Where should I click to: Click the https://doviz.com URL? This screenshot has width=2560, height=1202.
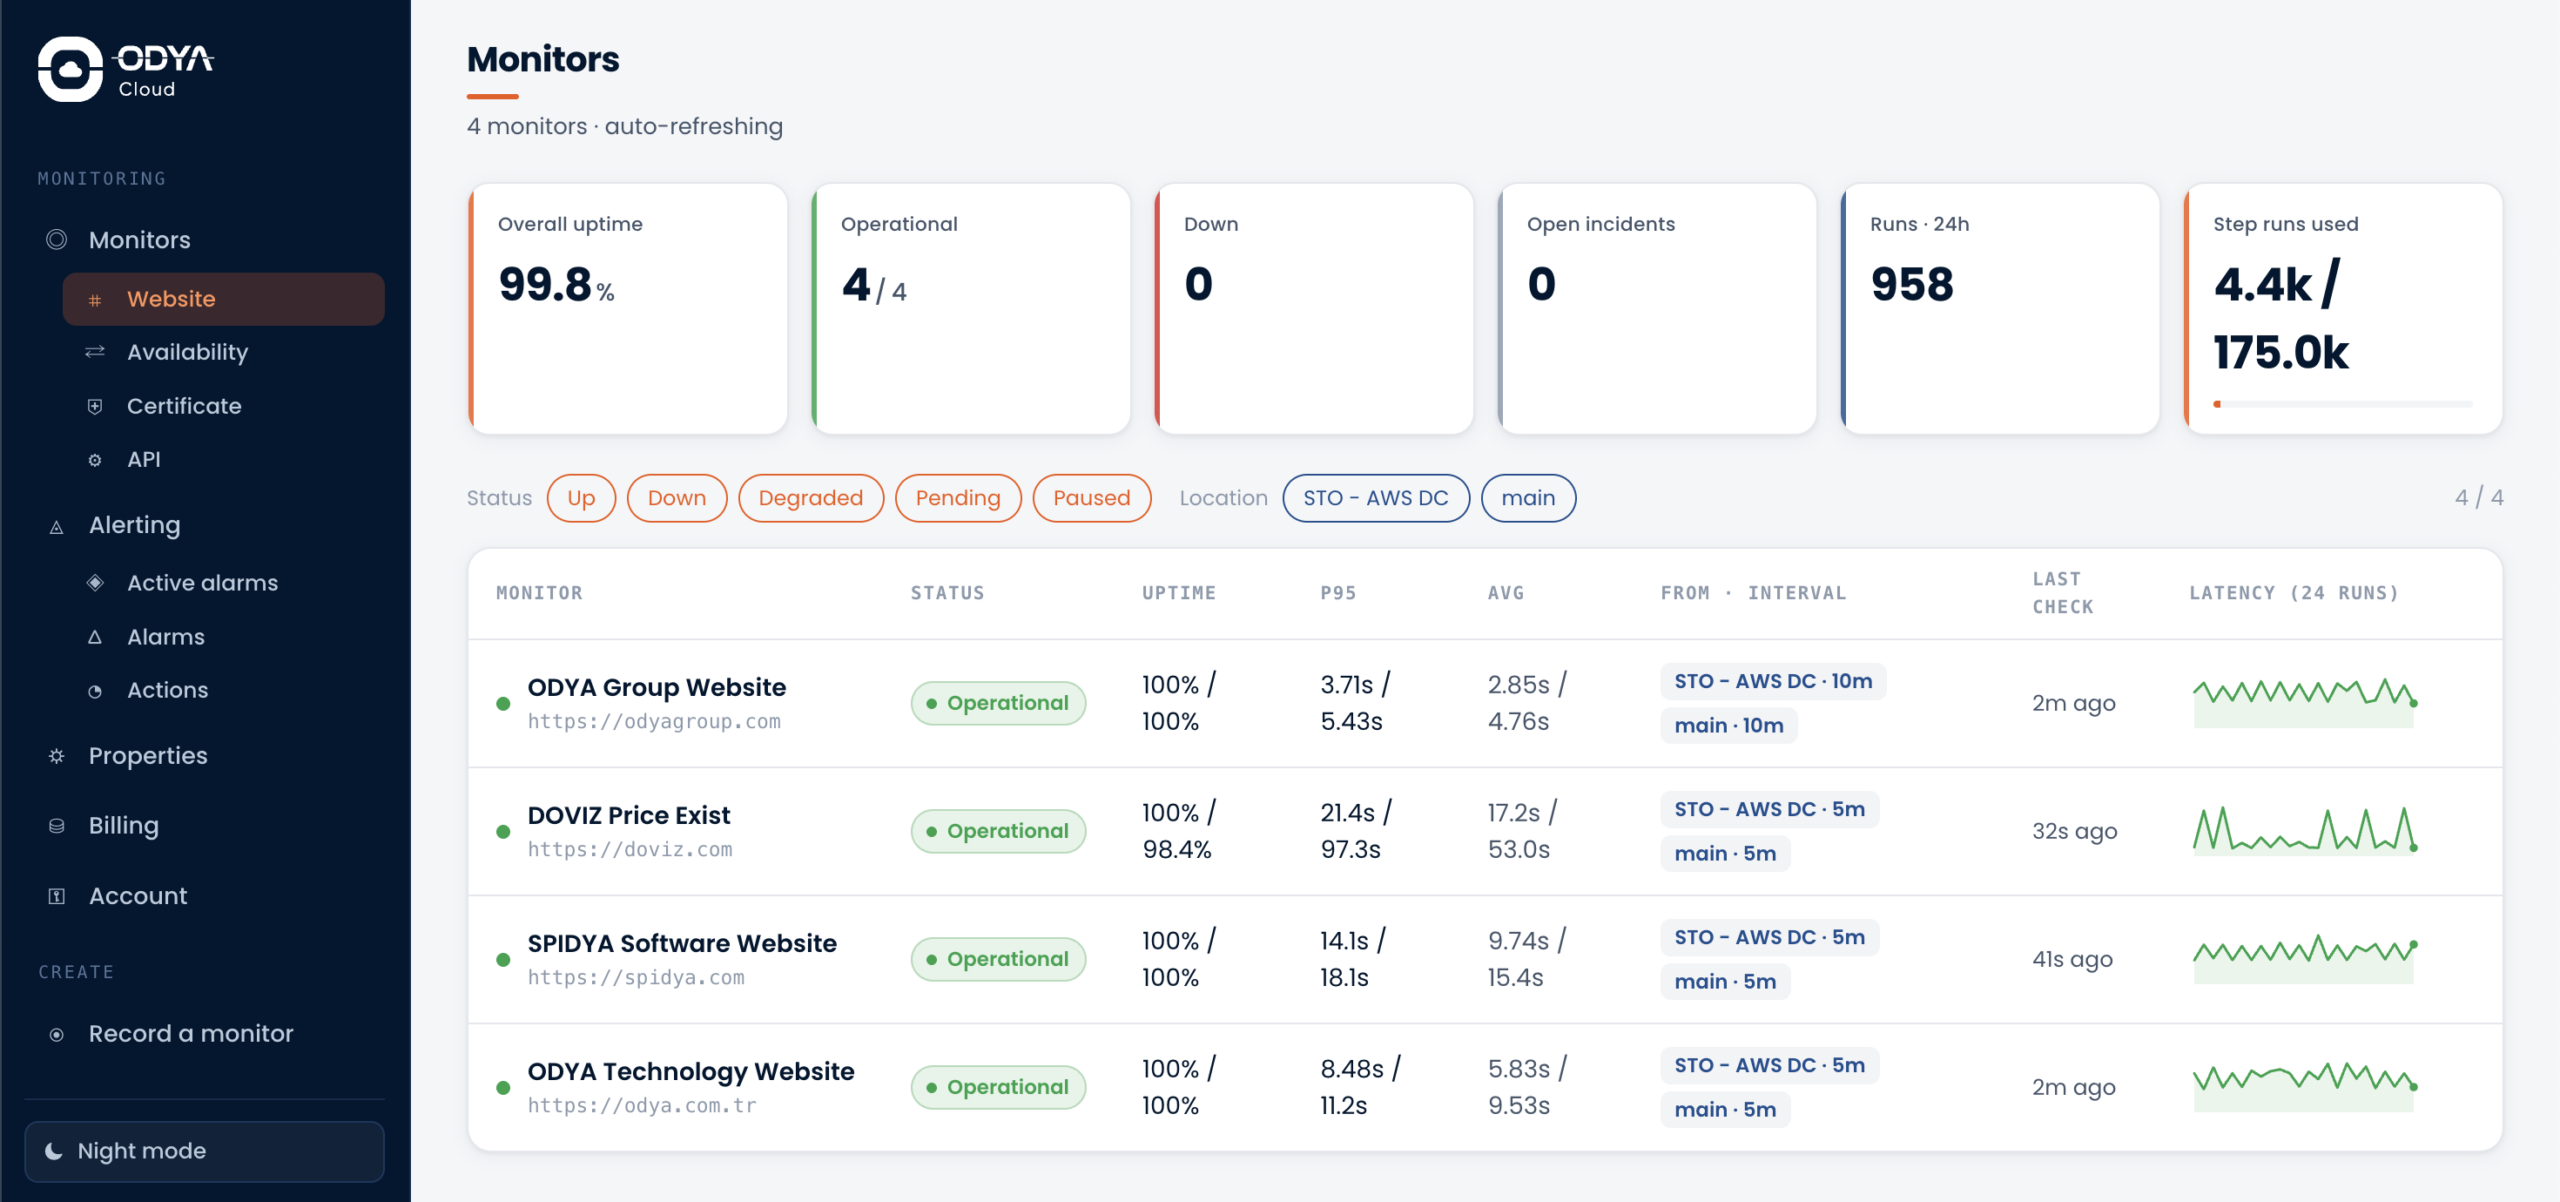pyautogui.click(x=630, y=850)
